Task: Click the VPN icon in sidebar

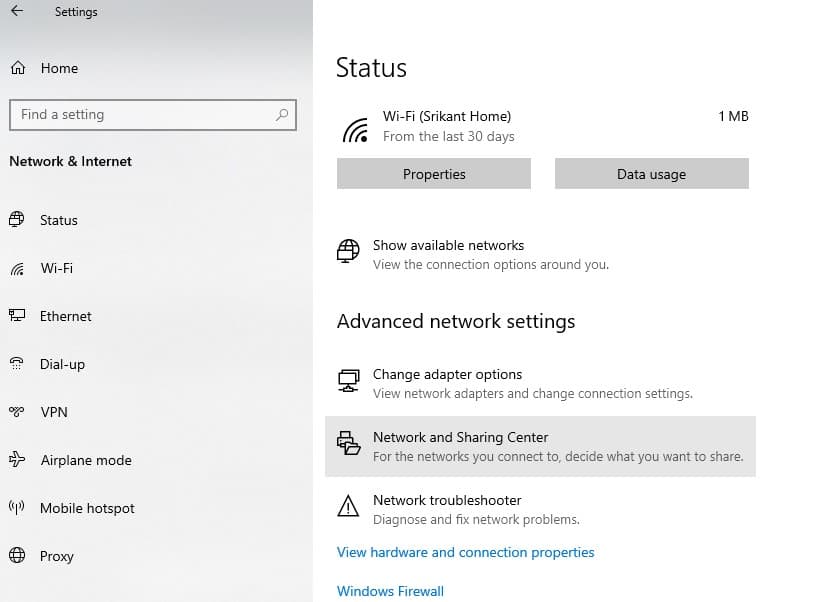Action: click(x=17, y=411)
